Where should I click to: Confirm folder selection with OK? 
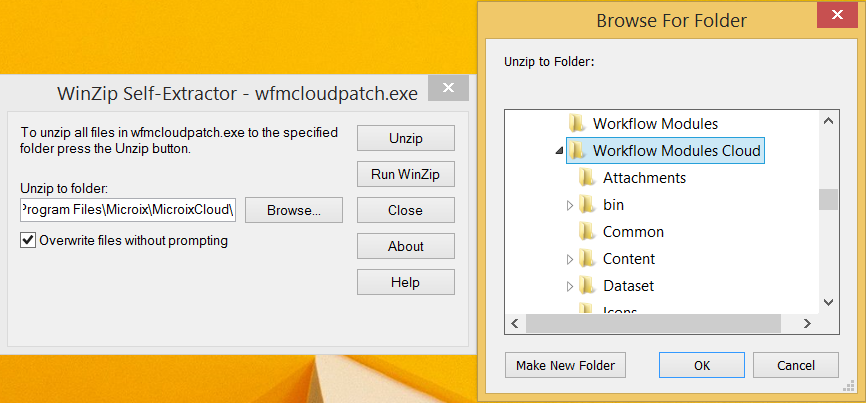702,365
